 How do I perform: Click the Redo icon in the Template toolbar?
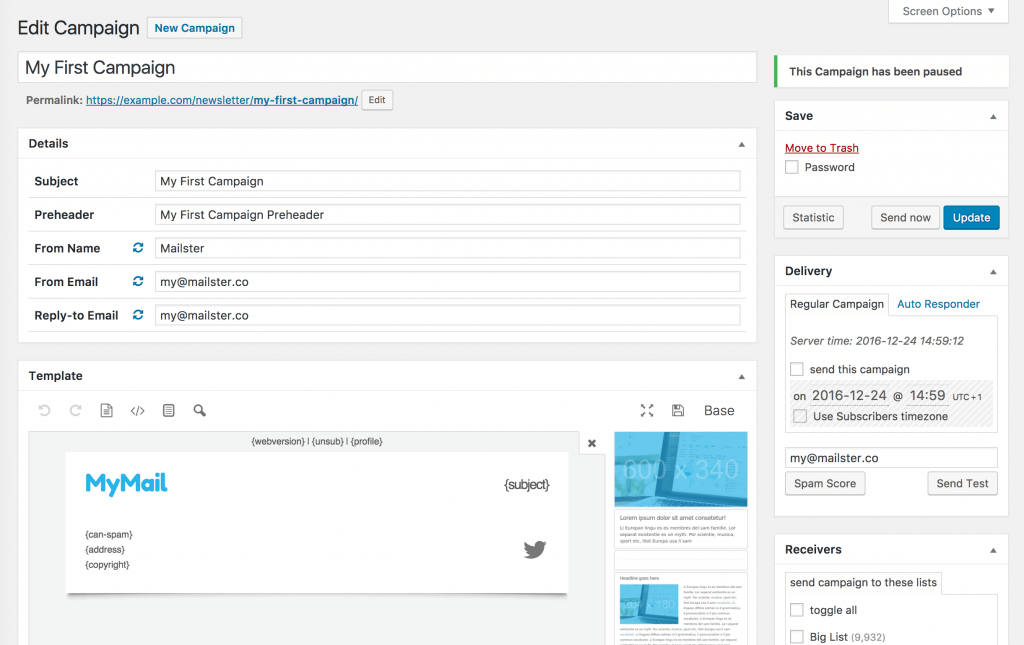coord(75,410)
